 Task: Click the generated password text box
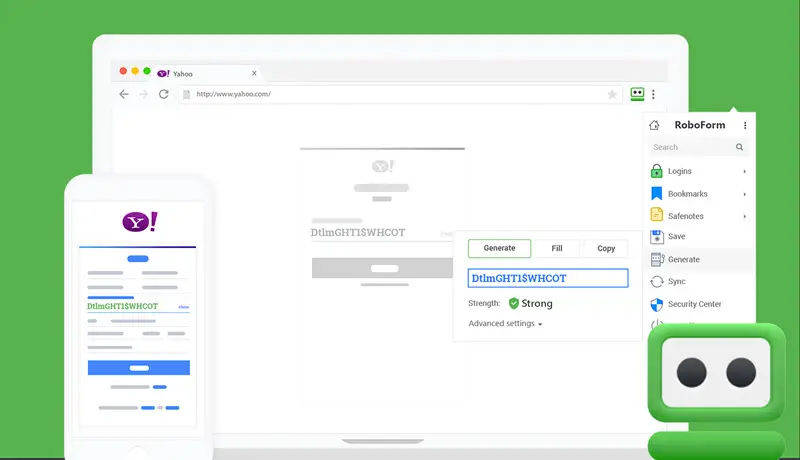click(x=548, y=278)
